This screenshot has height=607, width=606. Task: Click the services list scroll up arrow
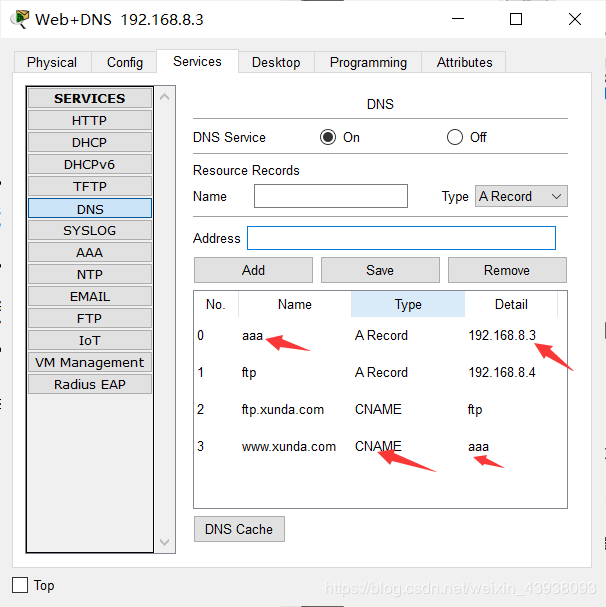165,97
